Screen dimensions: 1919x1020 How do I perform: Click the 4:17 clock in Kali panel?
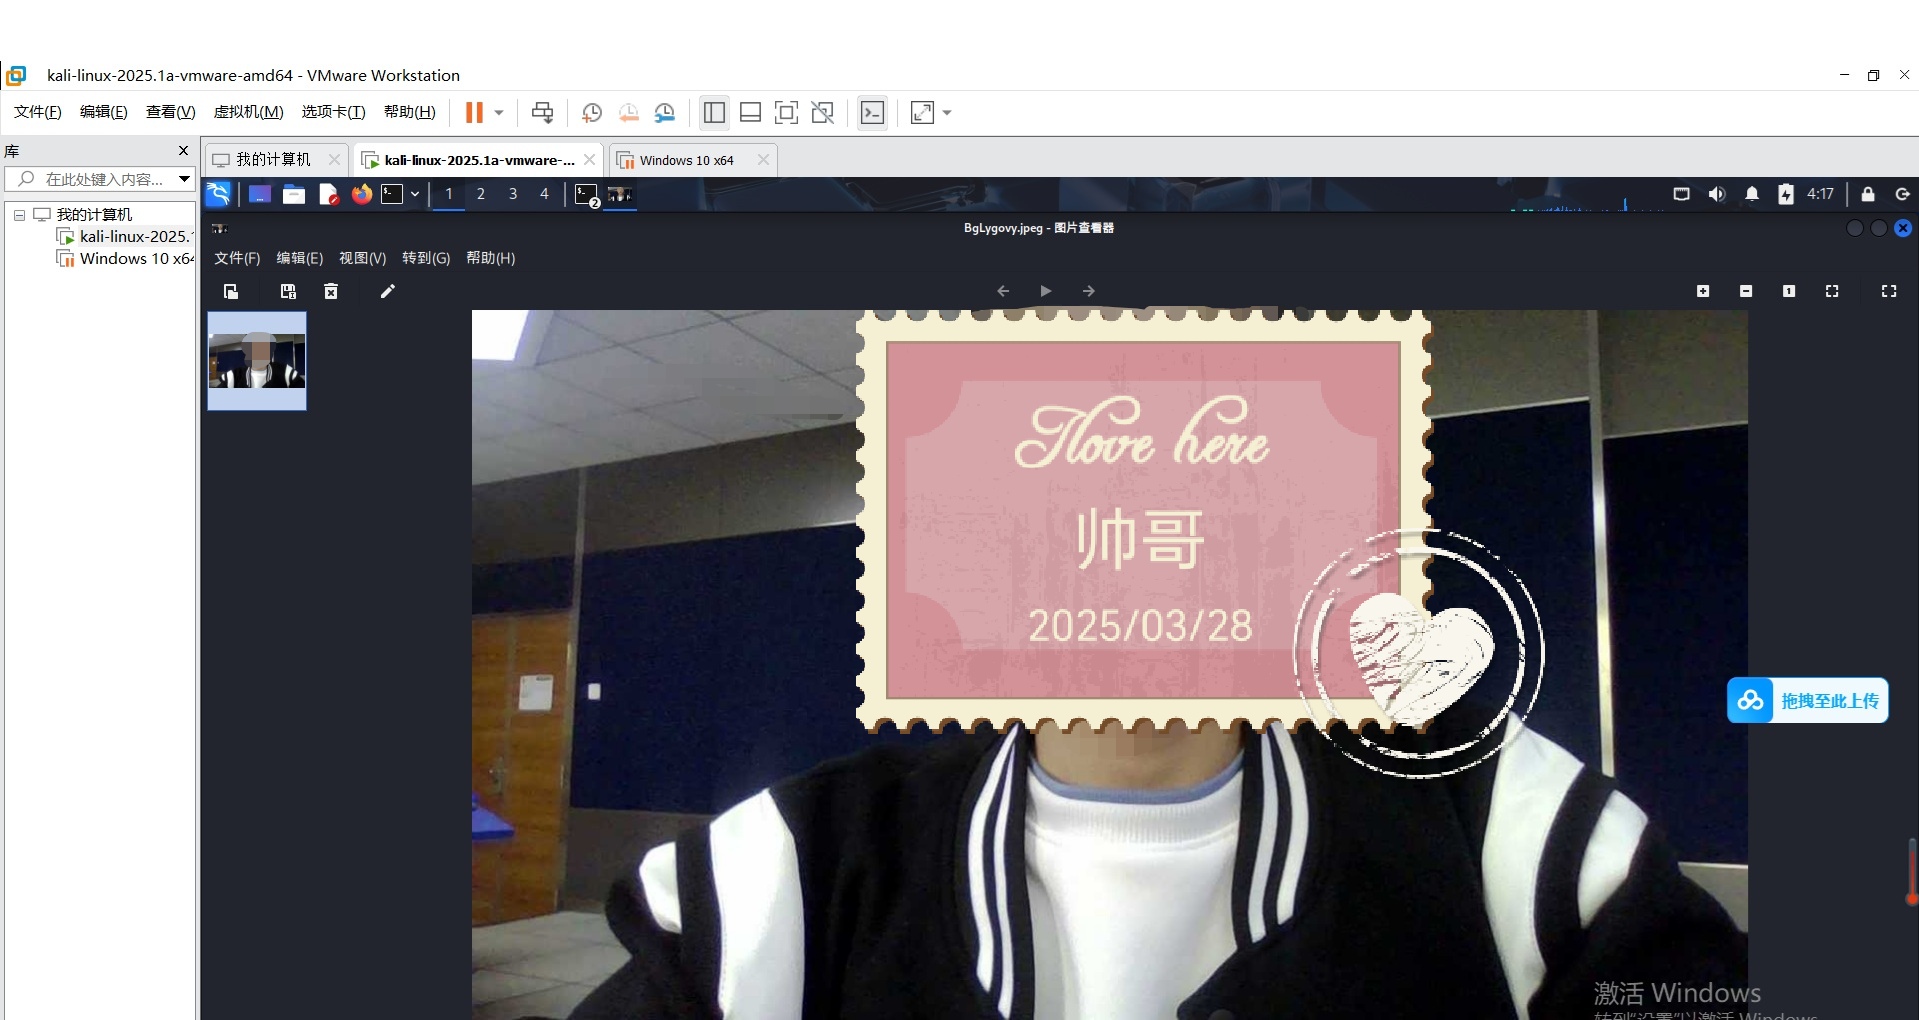point(1821,194)
